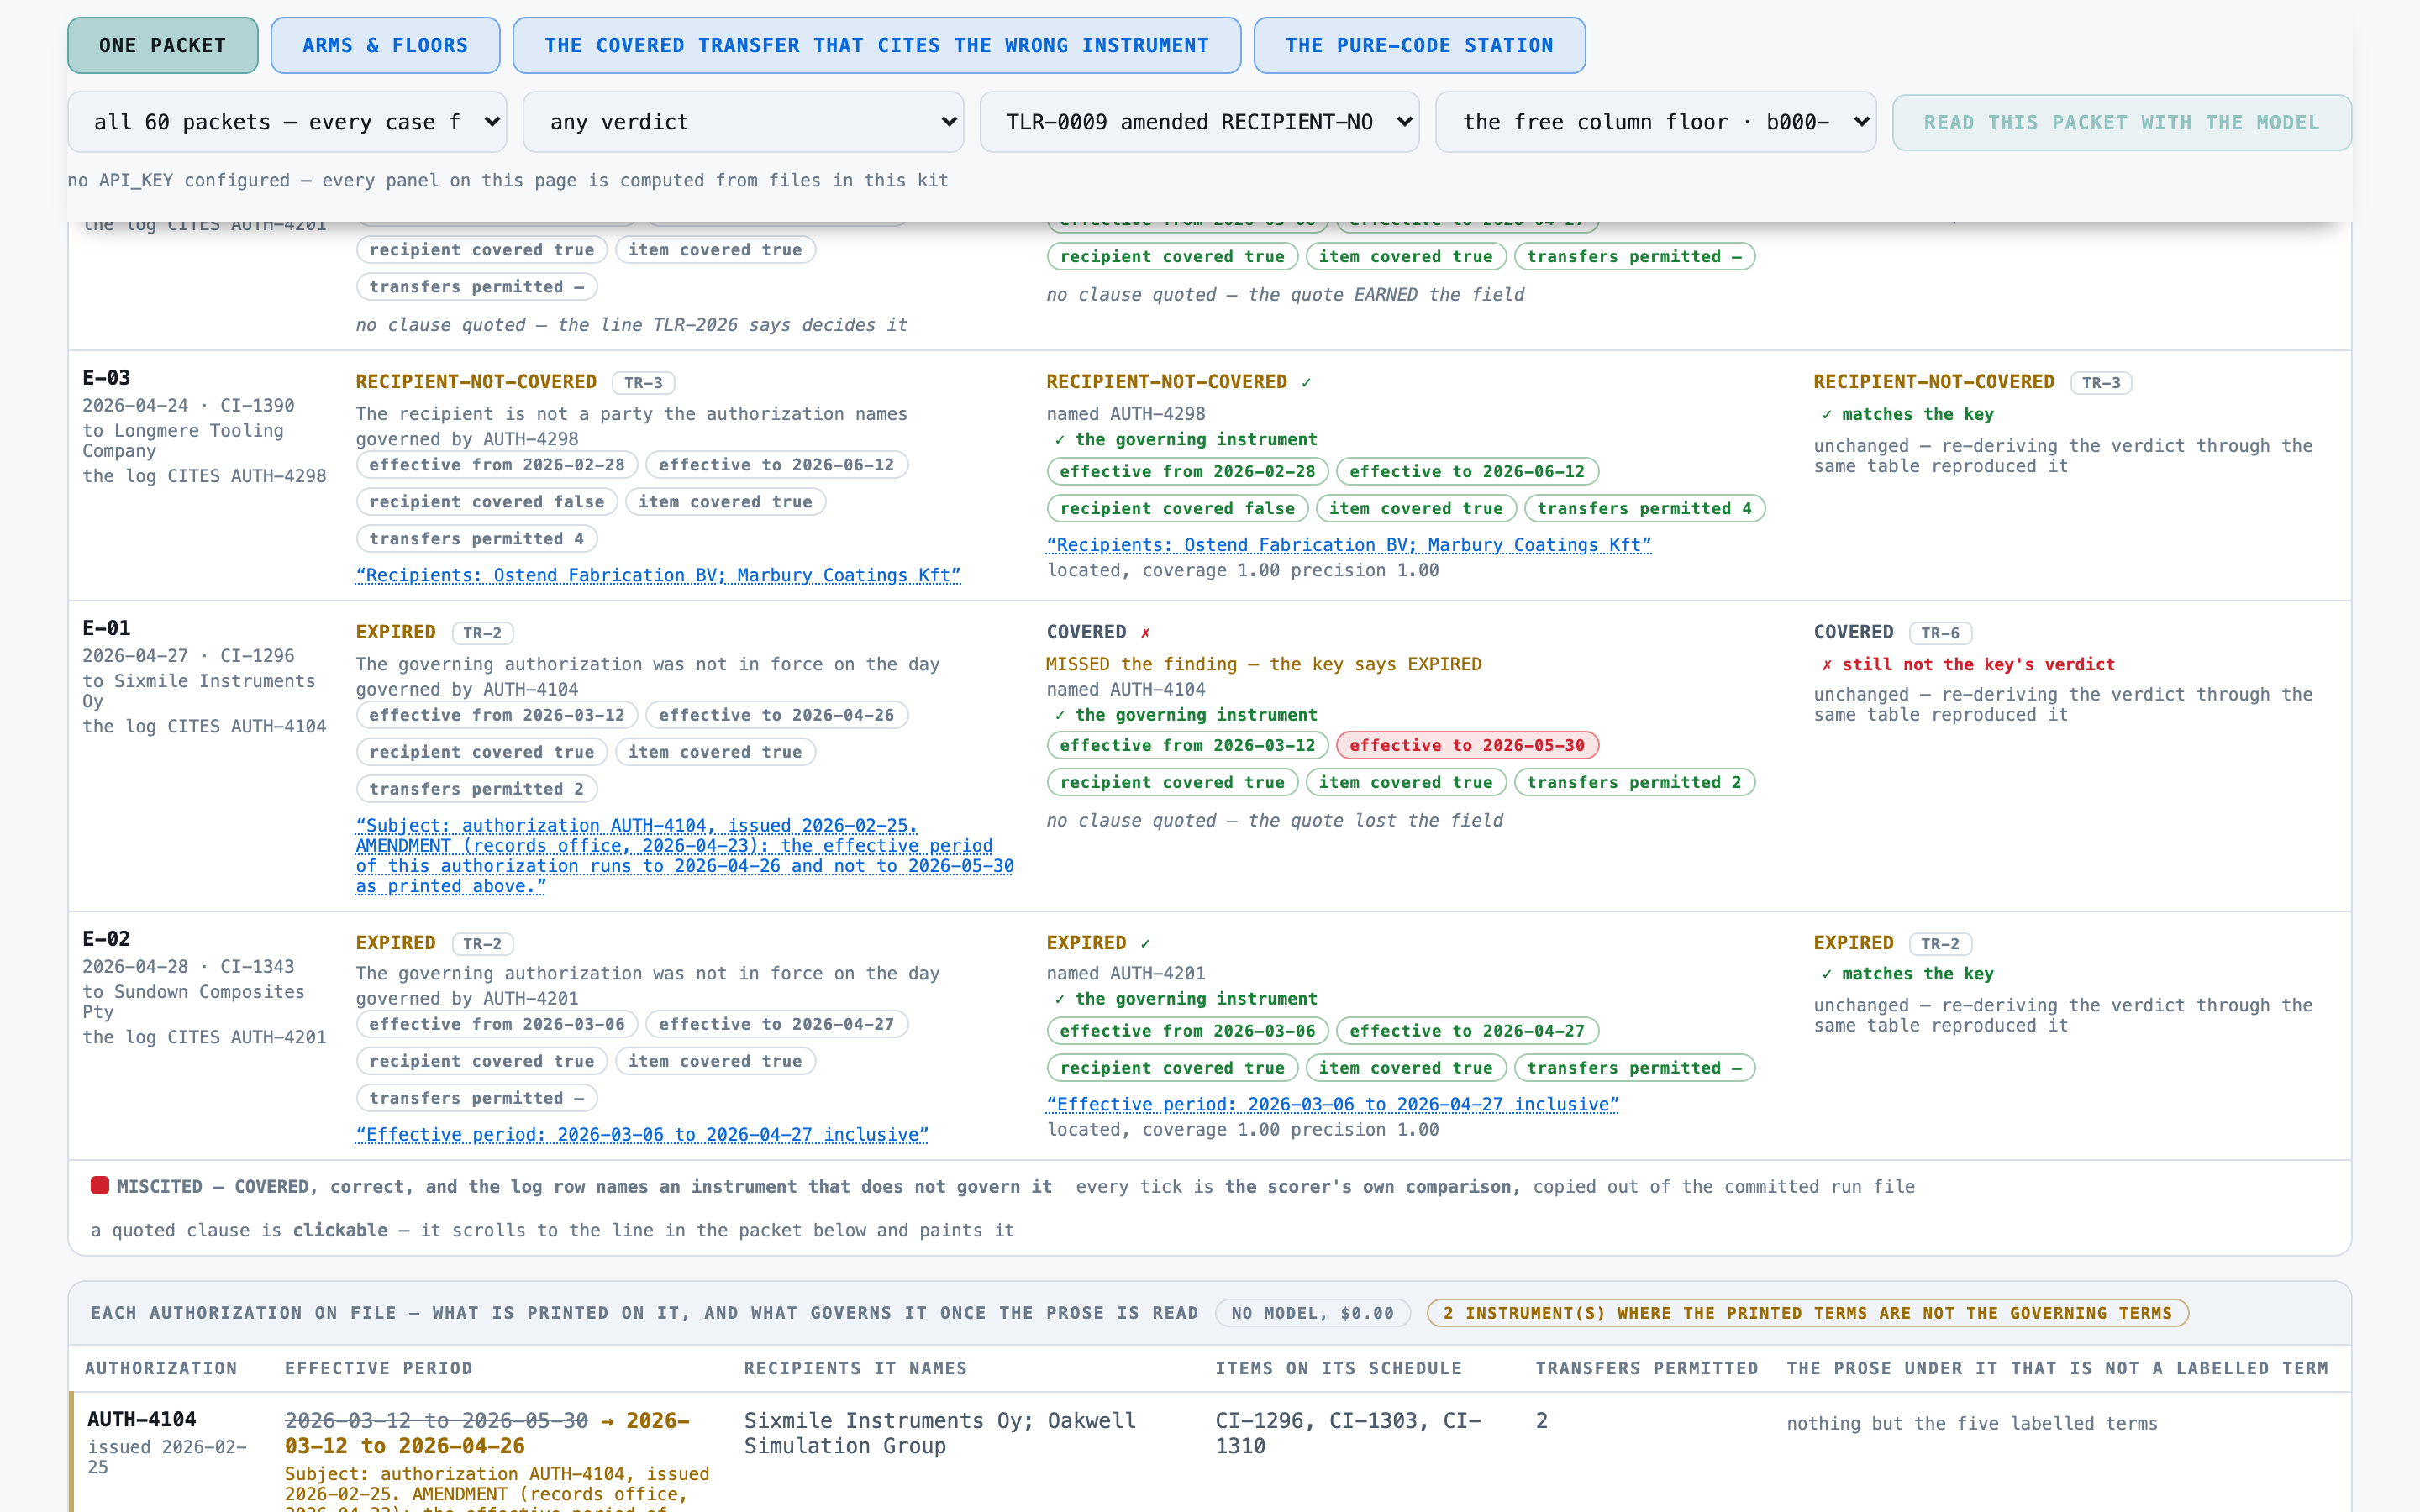Click the red cross beside model COVERED verdict
Image resolution: width=2420 pixels, height=1512 pixels.
[1145, 632]
